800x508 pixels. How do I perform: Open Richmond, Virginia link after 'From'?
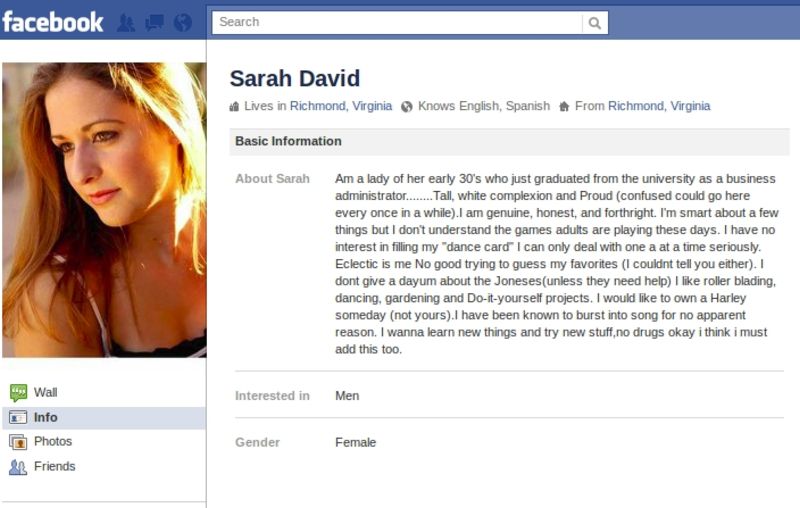659,106
